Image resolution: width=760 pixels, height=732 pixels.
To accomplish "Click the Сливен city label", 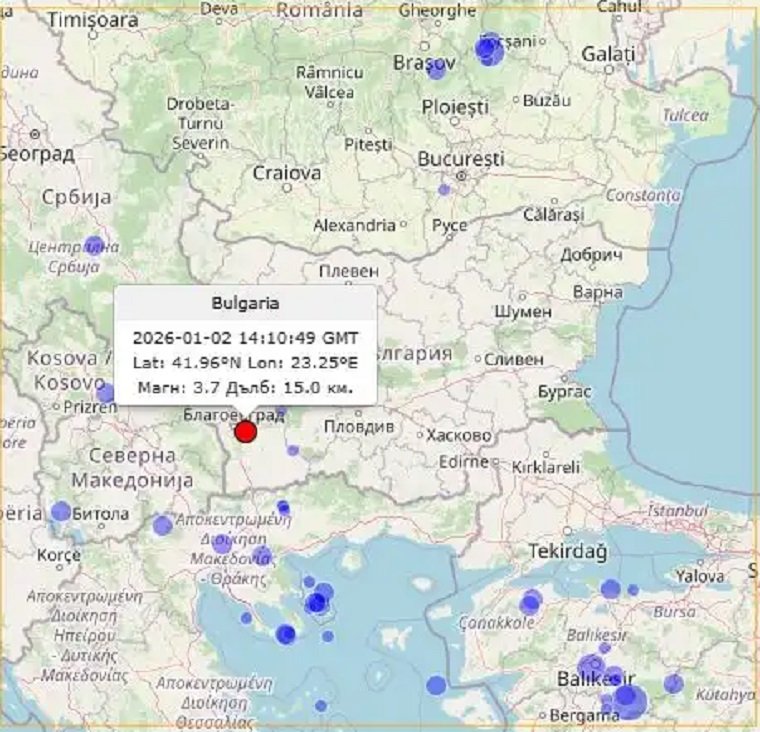I will pos(514,359).
